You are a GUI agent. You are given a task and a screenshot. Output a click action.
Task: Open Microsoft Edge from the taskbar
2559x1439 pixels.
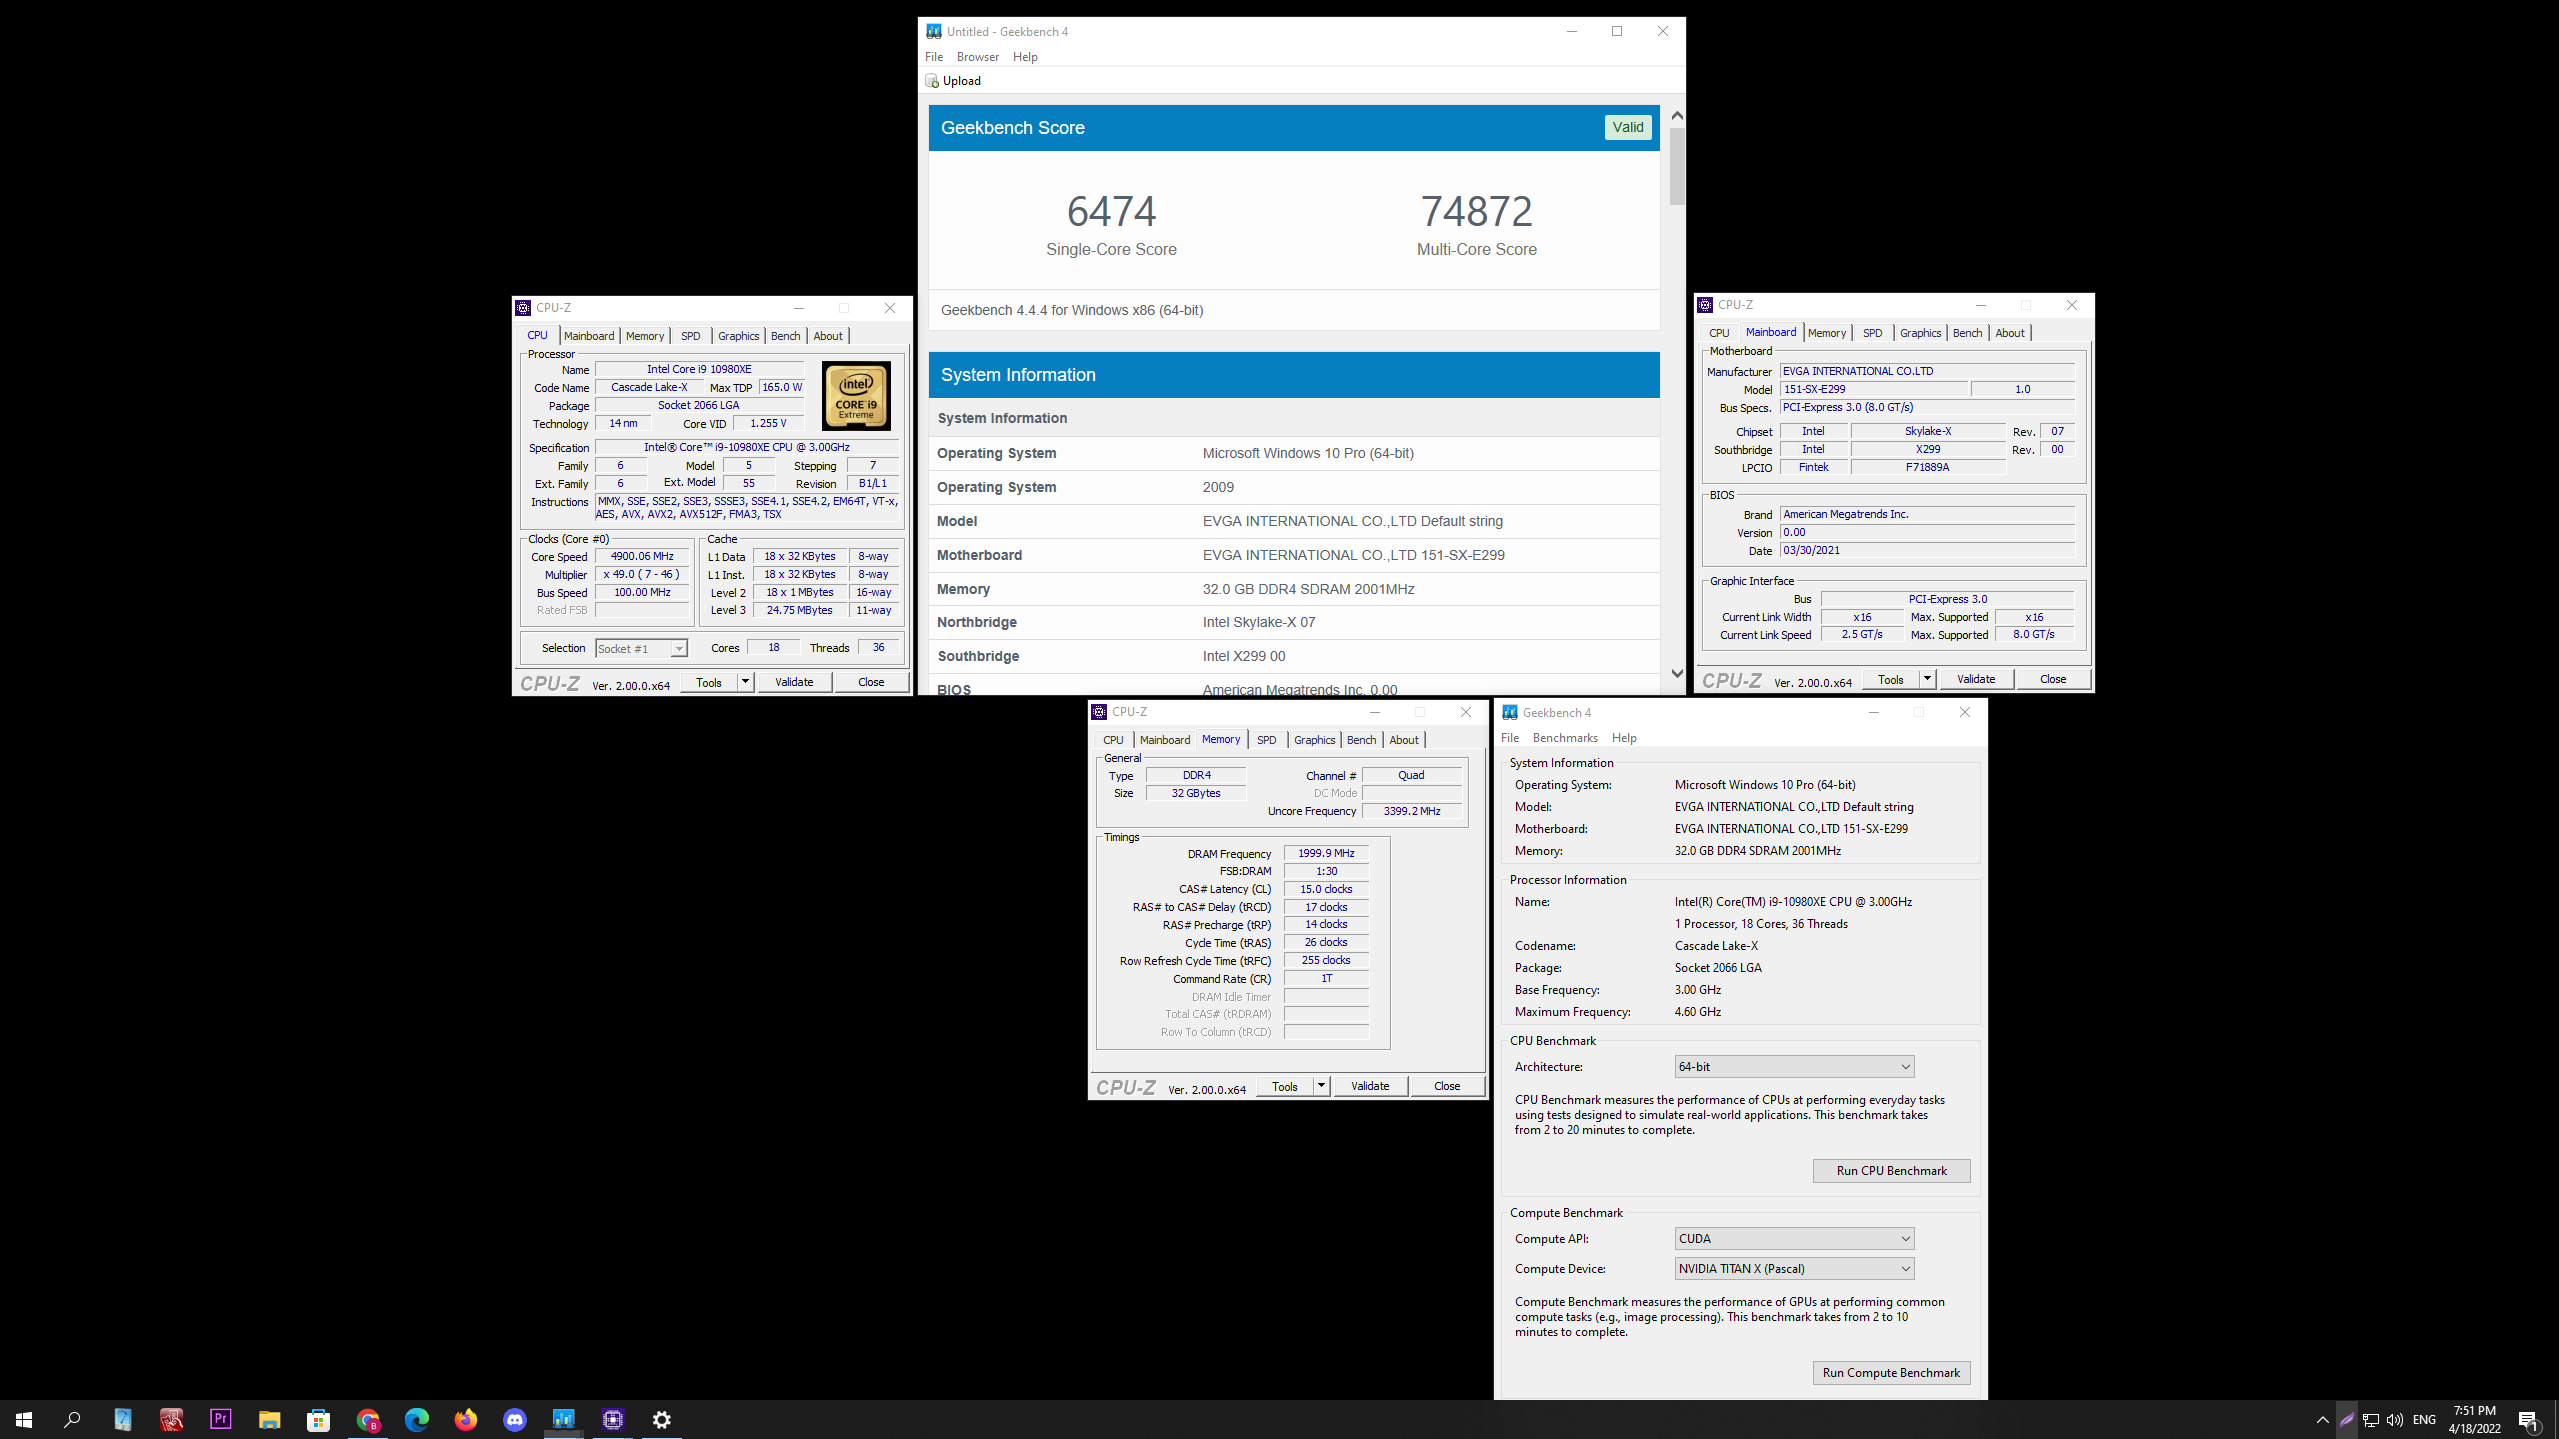pos(417,1419)
